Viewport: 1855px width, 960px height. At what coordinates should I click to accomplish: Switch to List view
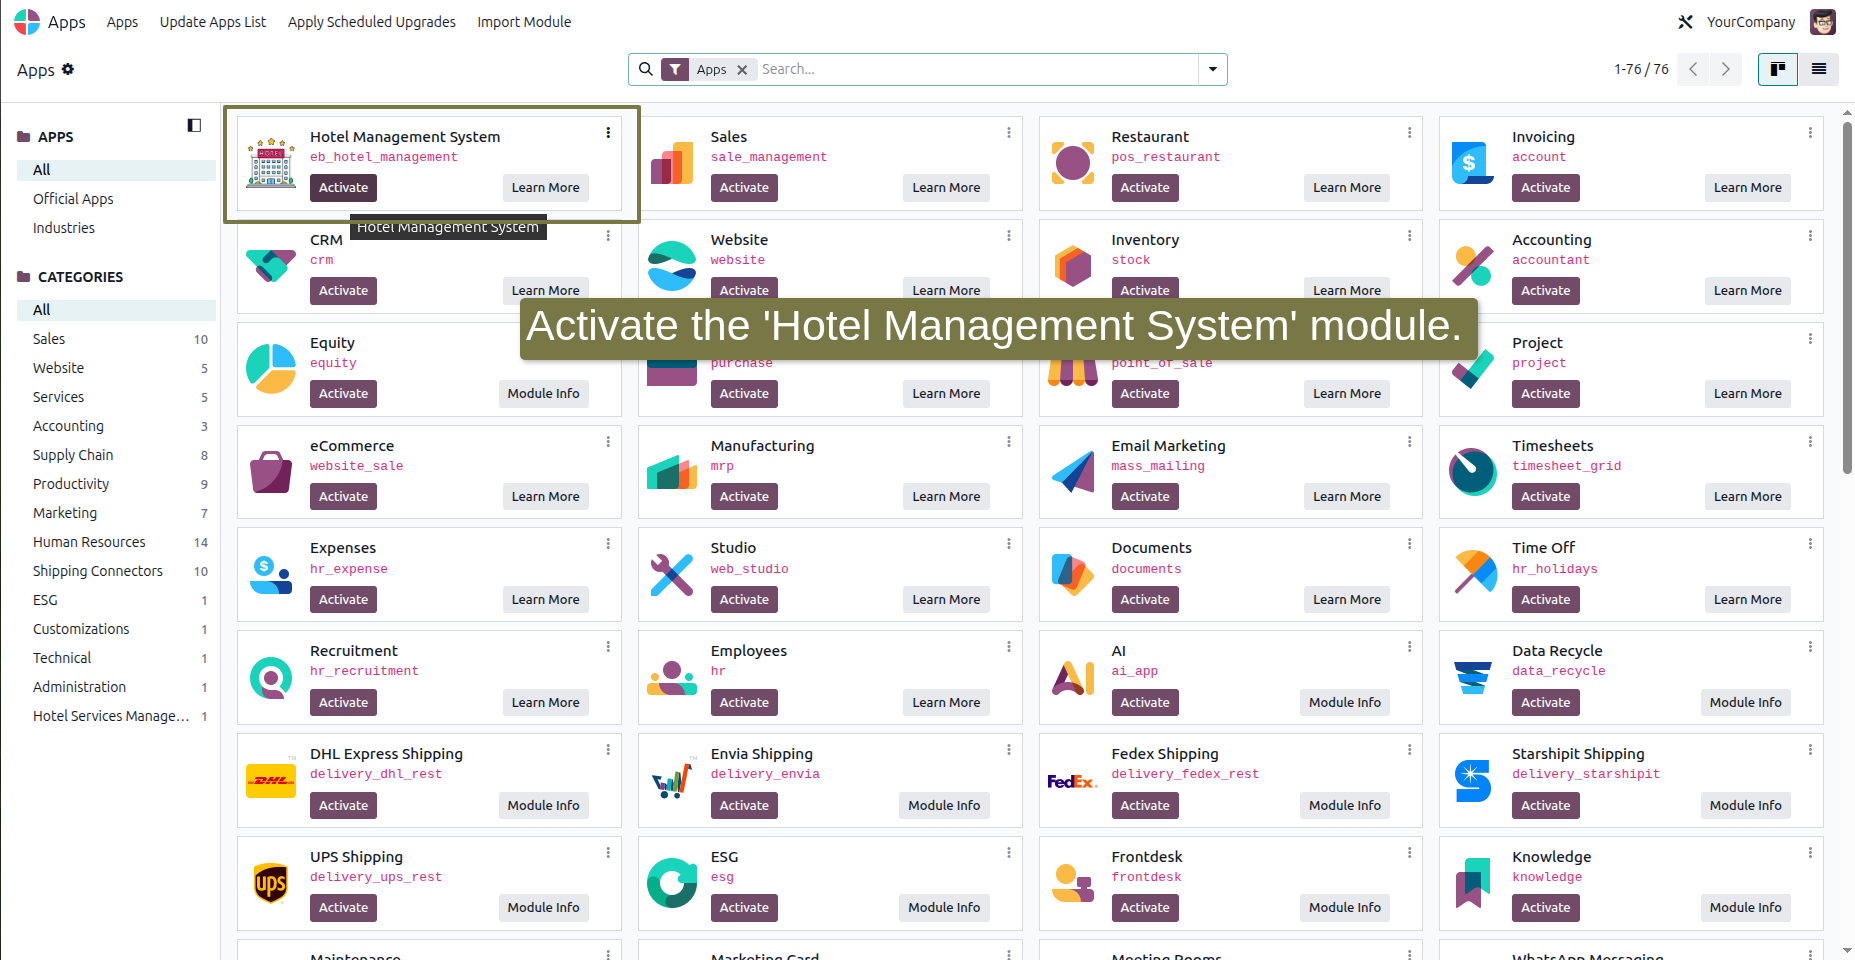[x=1819, y=69]
